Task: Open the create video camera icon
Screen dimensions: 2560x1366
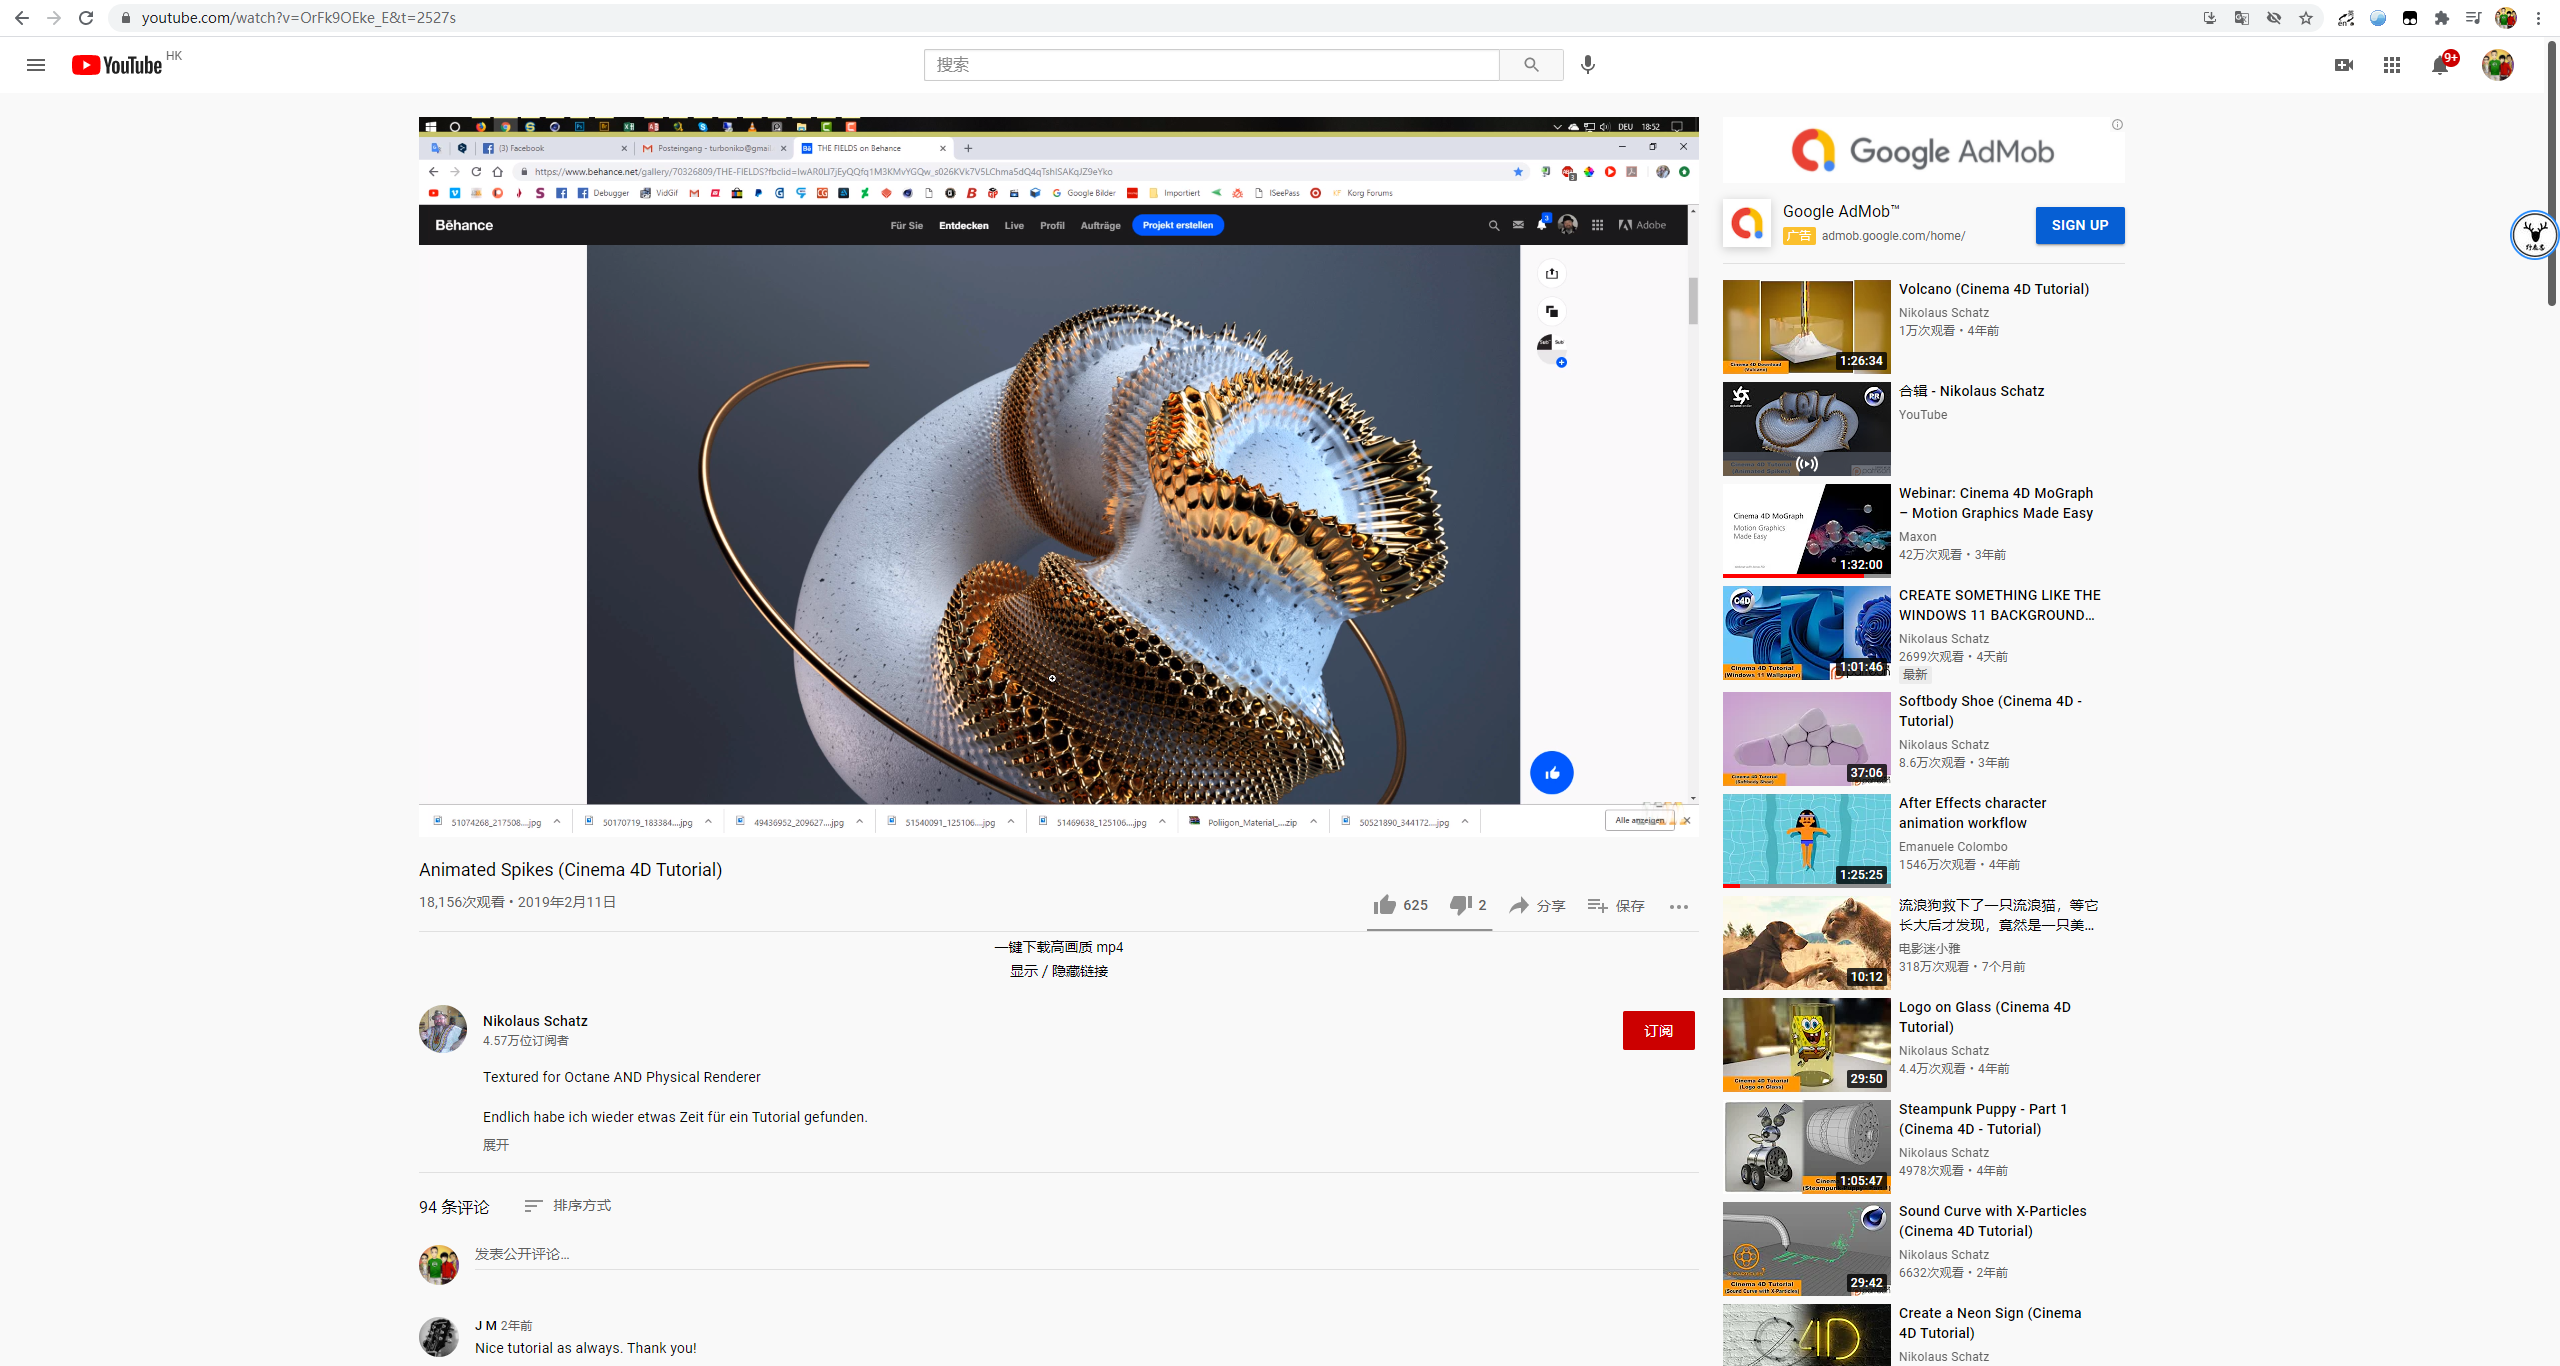Action: click(x=2343, y=65)
